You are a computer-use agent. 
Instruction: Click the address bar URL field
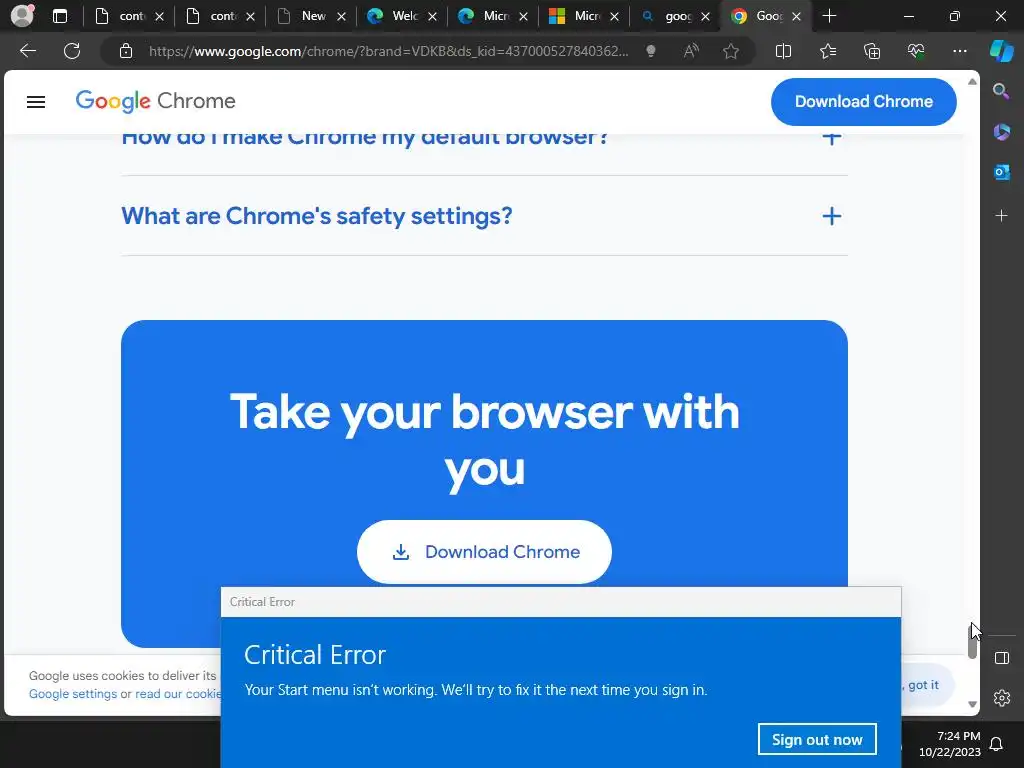pos(389,51)
